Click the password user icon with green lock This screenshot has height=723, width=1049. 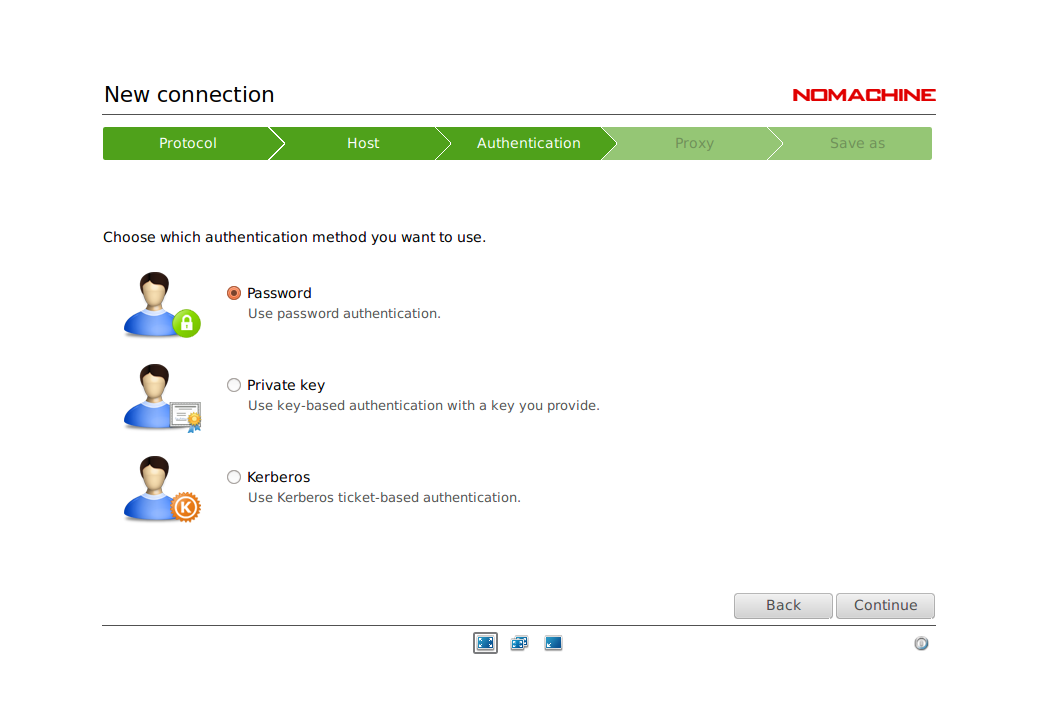tap(161, 305)
